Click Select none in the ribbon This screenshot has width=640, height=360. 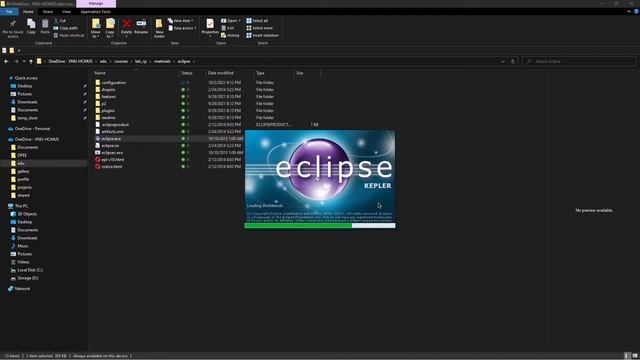[x=259, y=28]
